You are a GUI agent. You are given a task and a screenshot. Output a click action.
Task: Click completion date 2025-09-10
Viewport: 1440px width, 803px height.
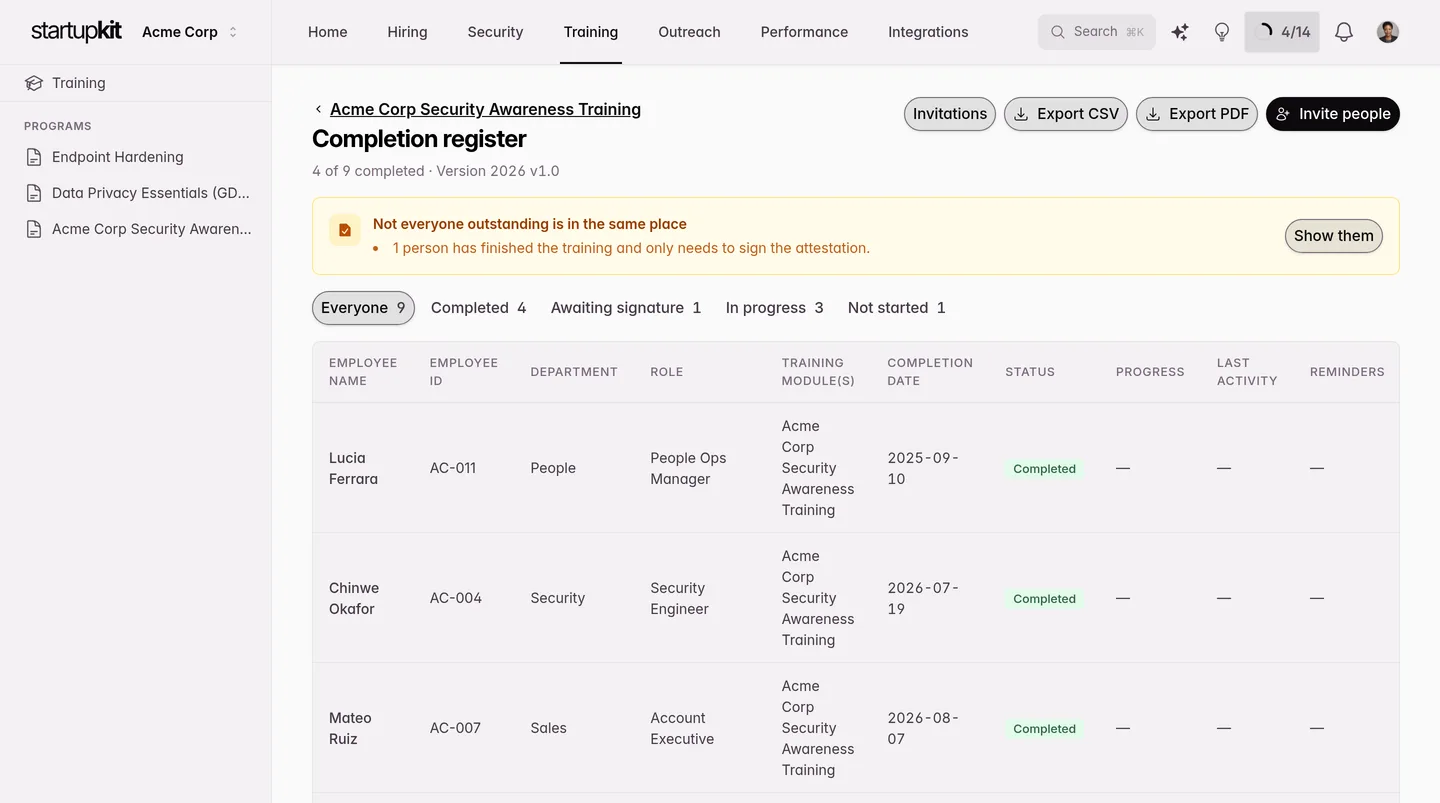click(x=923, y=468)
